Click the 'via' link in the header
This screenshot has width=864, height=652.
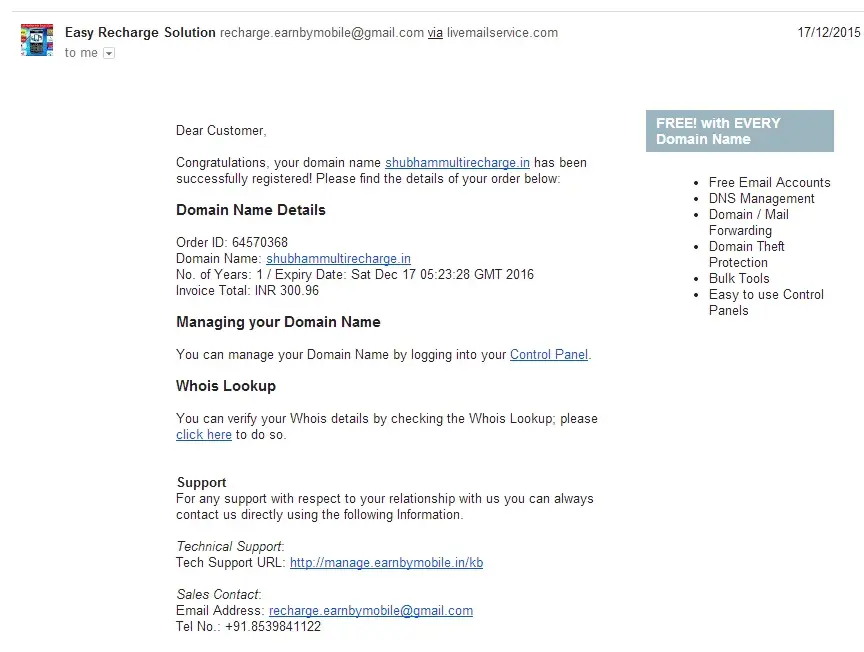click(435, 32)
